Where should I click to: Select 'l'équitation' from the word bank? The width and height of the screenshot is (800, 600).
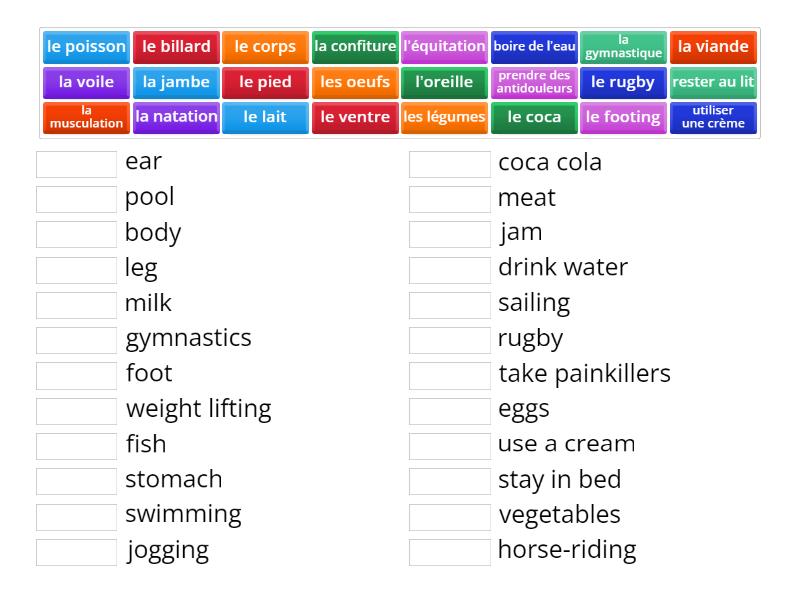pyautogui.click(x=444, y=46)
